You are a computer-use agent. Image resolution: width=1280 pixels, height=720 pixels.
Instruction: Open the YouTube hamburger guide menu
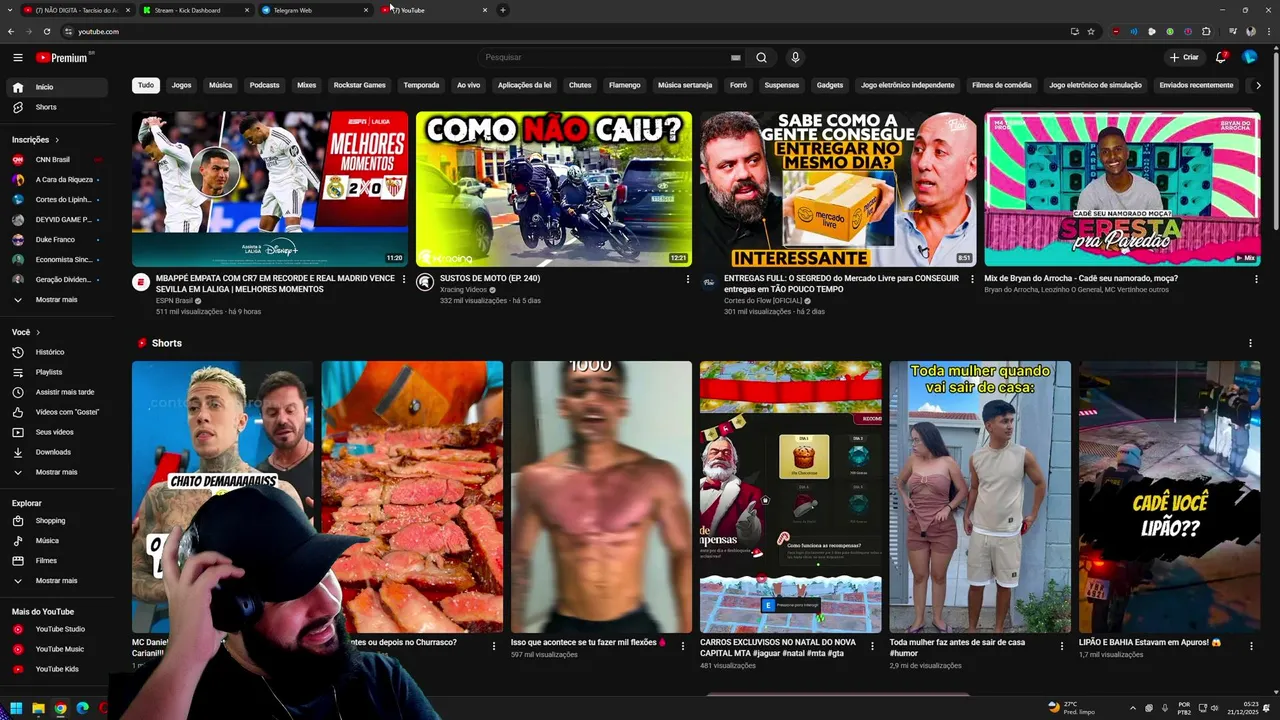coord(17,57)
